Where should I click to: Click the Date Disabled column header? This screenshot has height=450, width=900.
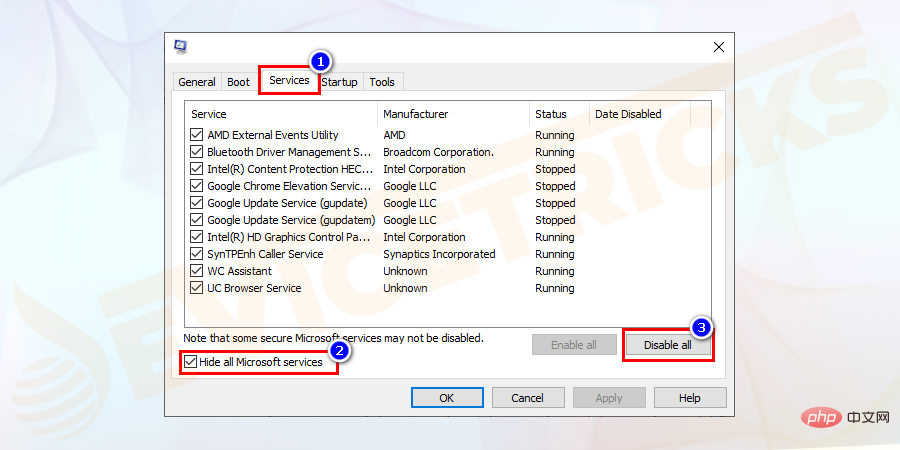640,114
